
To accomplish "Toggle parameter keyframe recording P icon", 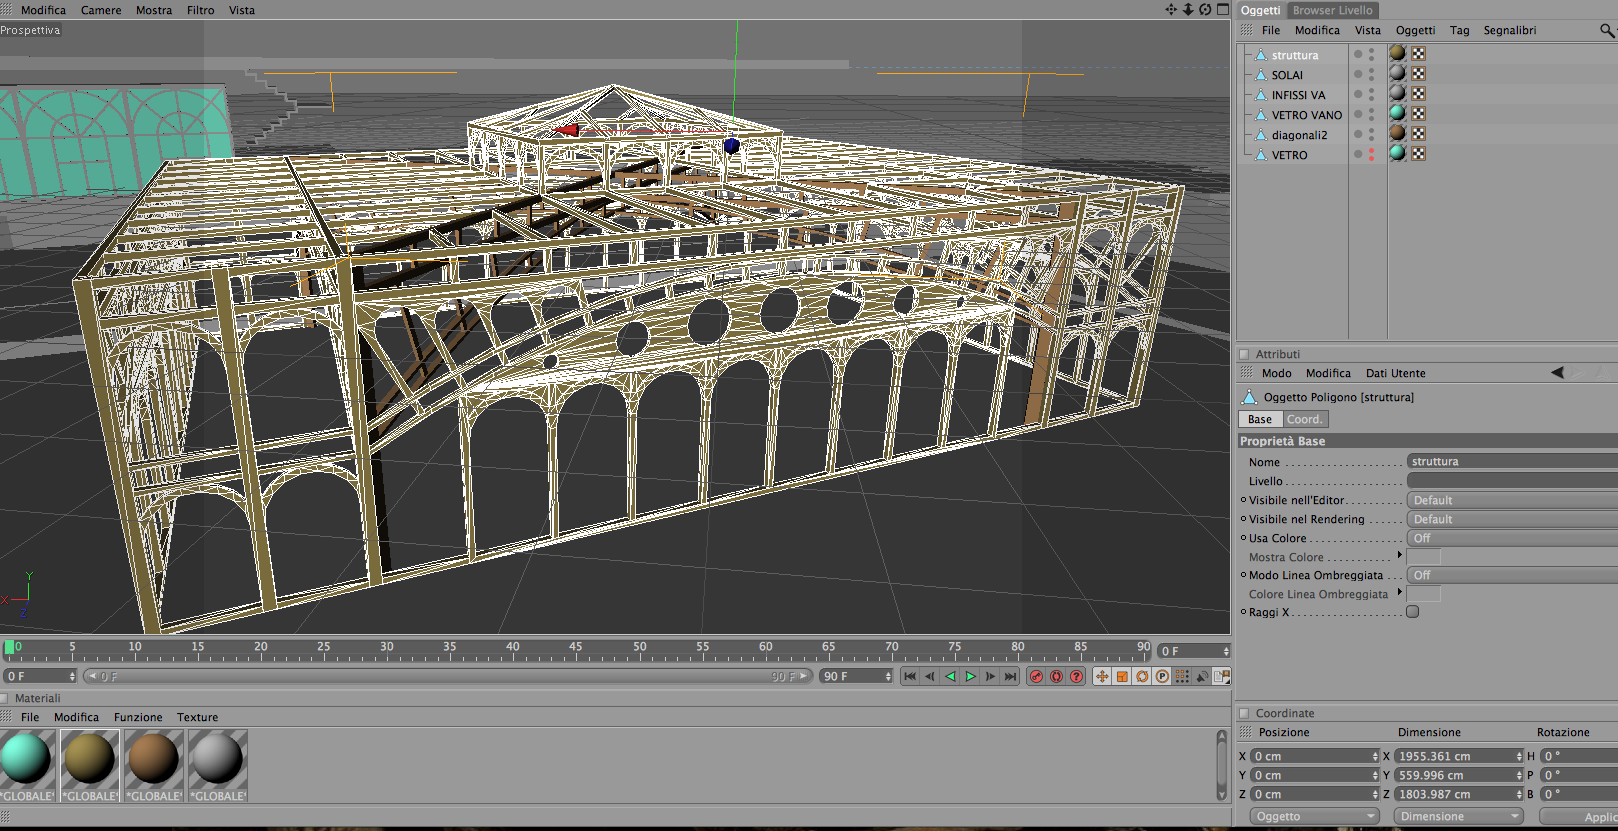I will tap(1162, 677).
